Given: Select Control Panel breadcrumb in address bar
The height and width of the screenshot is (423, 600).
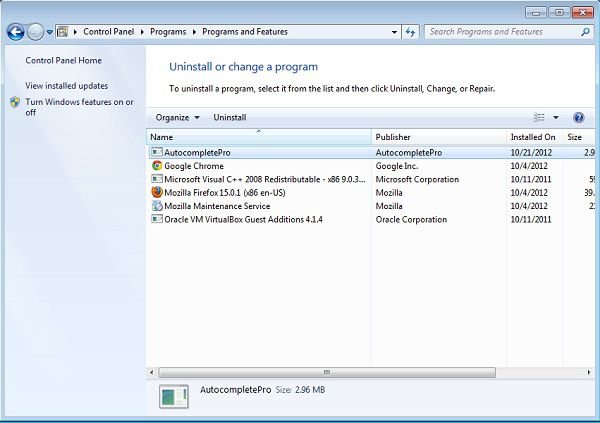Looking at the screenshot, I should pos(109,32).
